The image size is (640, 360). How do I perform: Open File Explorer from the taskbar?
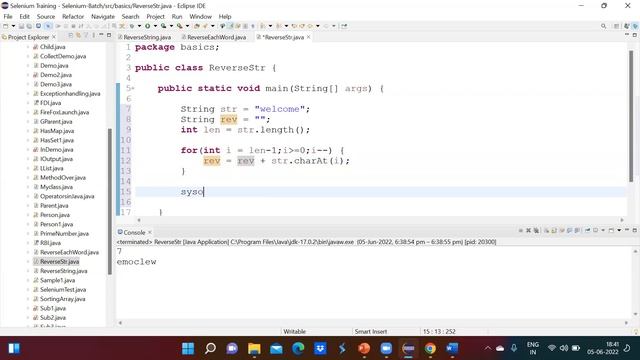(254, 348)
